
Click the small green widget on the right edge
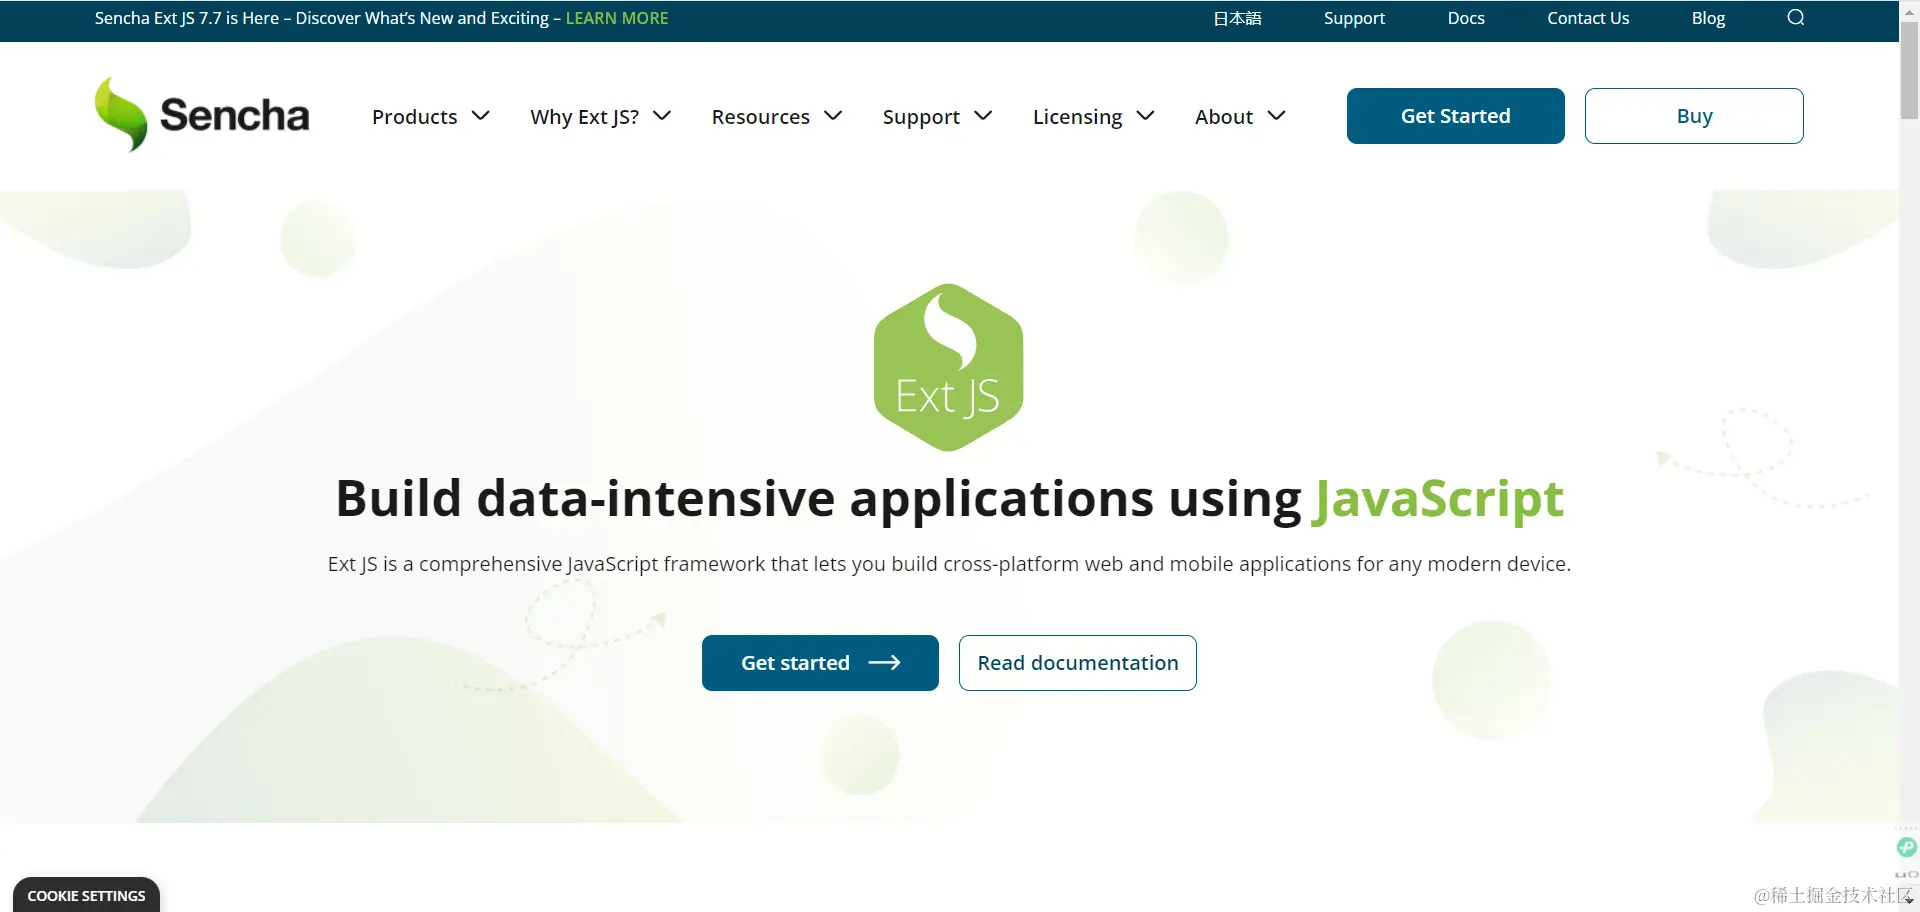pyautogui.click(x=1907, y=847)
